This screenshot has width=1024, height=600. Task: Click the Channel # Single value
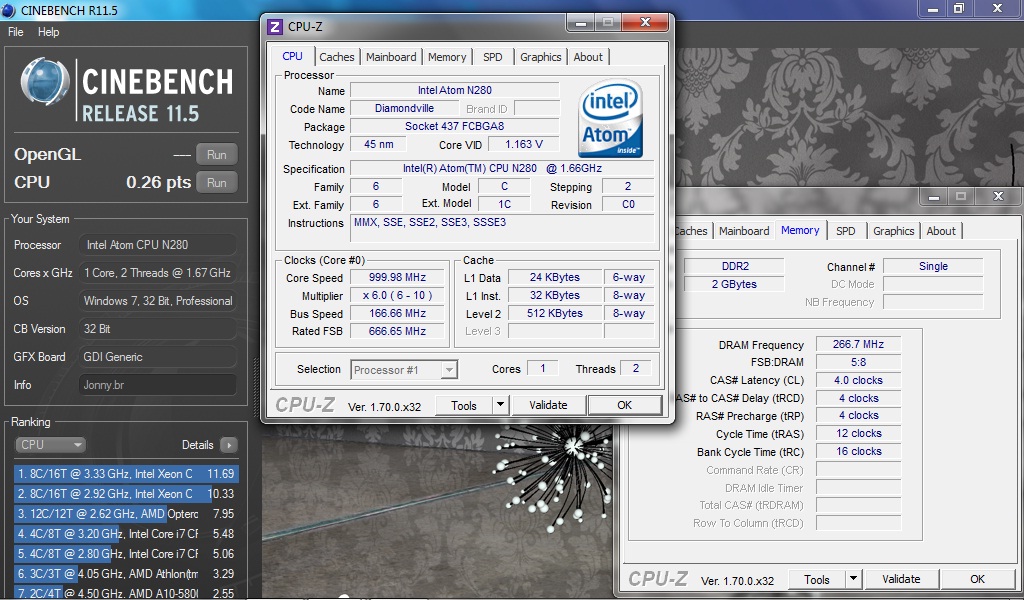933,266
